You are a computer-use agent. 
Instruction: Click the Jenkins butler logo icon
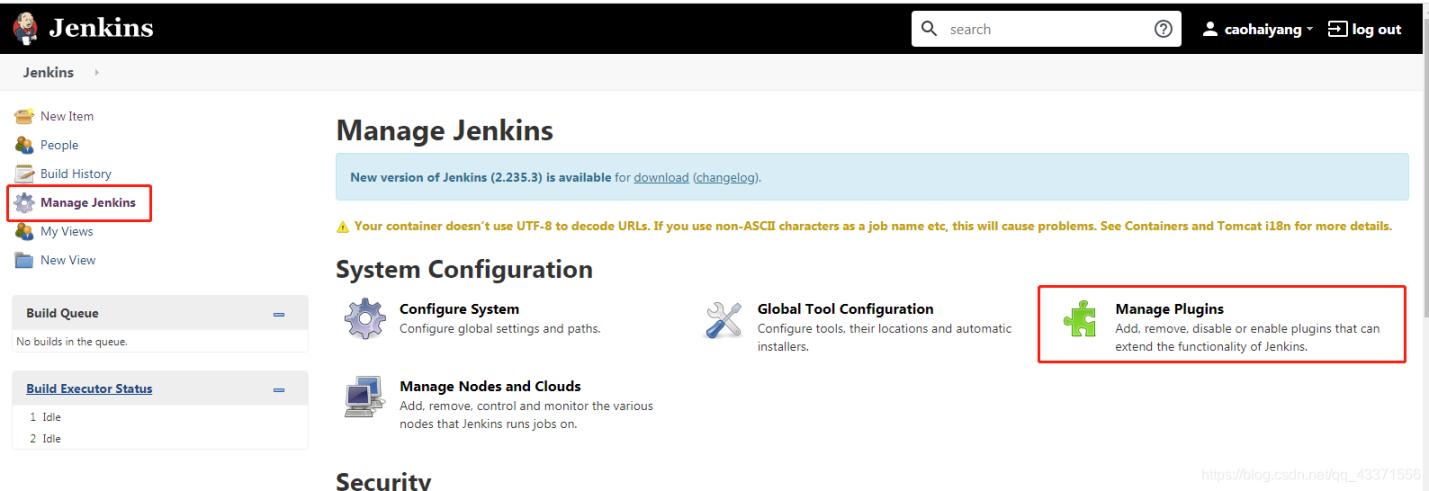tap(21, 27)
